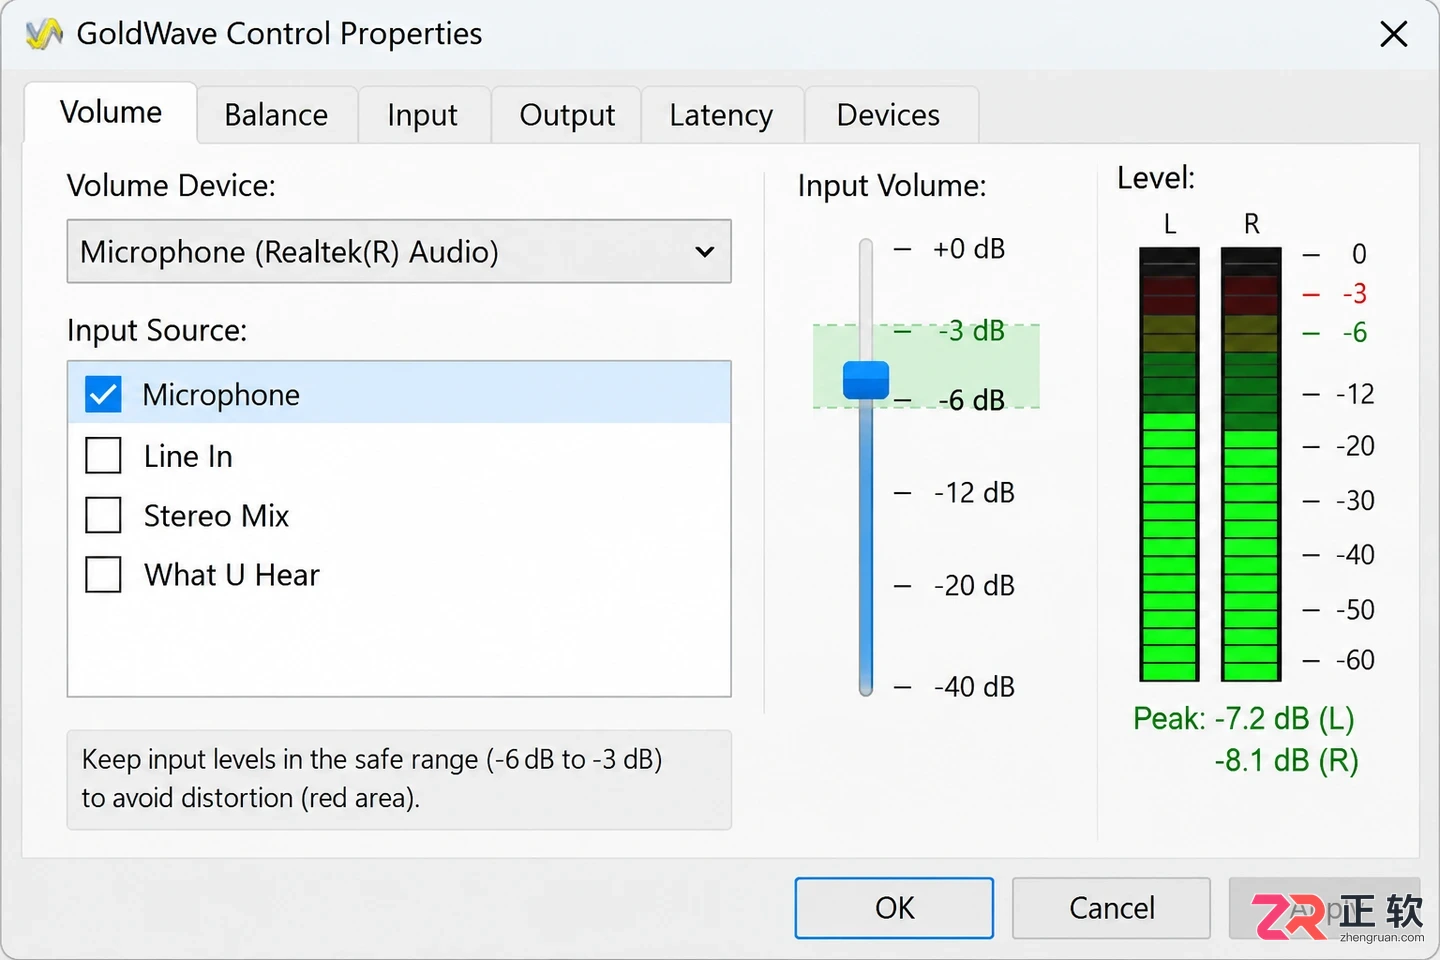Click the right channel R level meter
This screenshot has width=1440, height=960.
(1251, 464)
